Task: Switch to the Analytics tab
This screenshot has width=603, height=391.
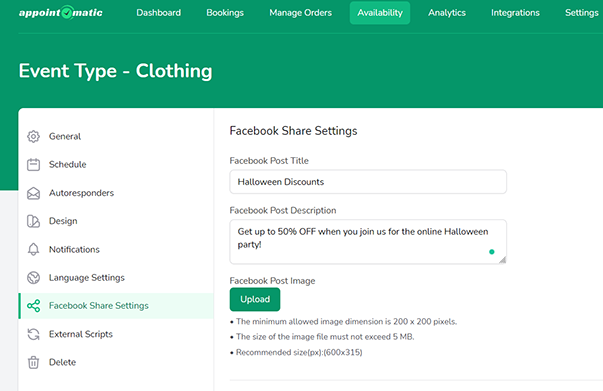Action: coord(447,13)
